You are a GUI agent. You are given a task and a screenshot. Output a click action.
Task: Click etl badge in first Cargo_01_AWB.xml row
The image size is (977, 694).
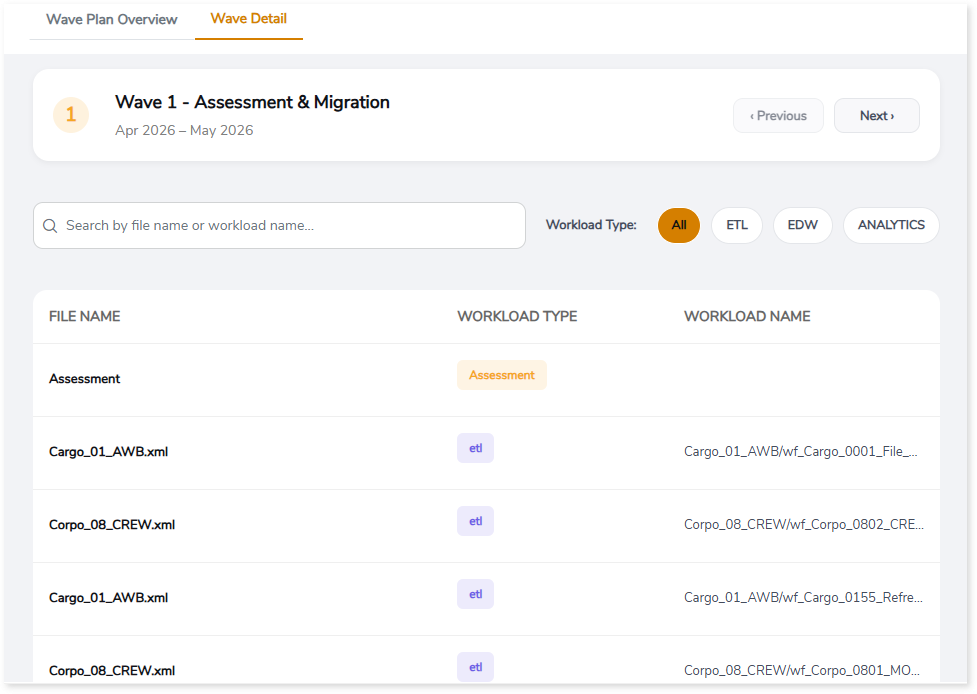[475, 448]
